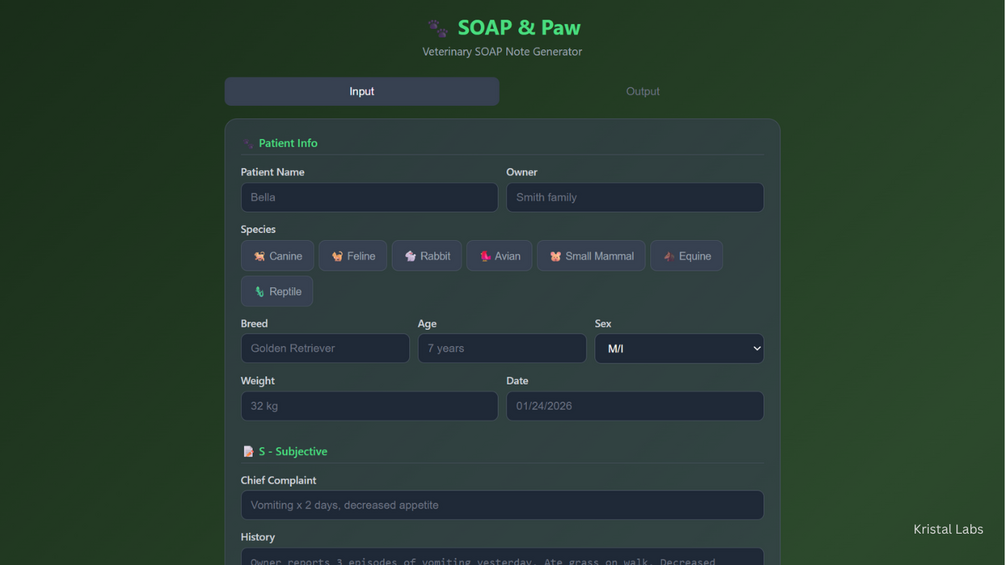
Task: Click the hamster icon on Small Mammal
Action: pos(555,257)
